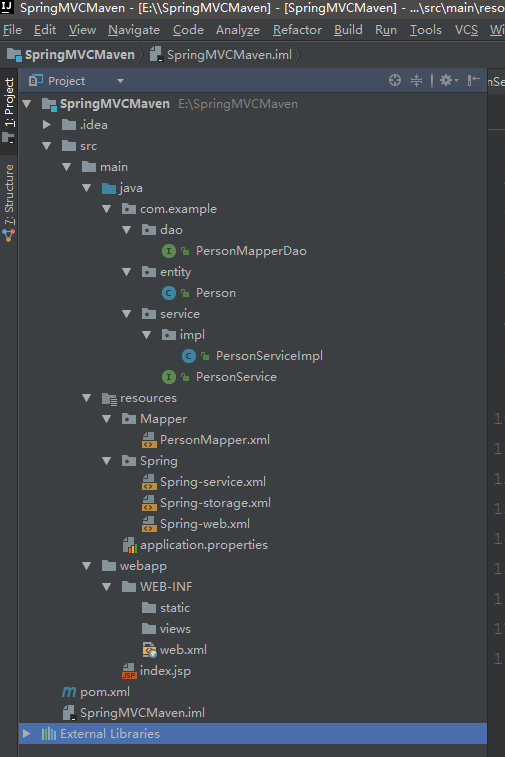Click the Maven pom.xml icon
Screen dimensions: 505x757
coord(69,692)
